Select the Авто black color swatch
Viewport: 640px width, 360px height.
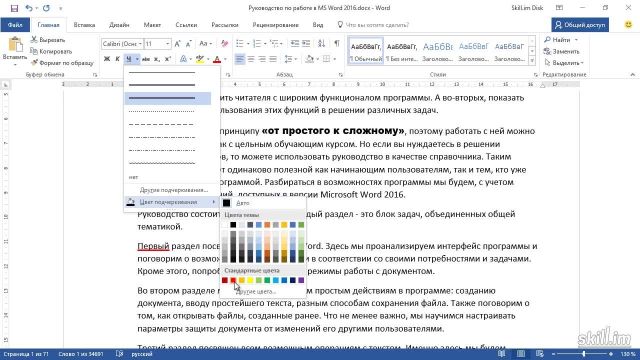coord(227,203)
